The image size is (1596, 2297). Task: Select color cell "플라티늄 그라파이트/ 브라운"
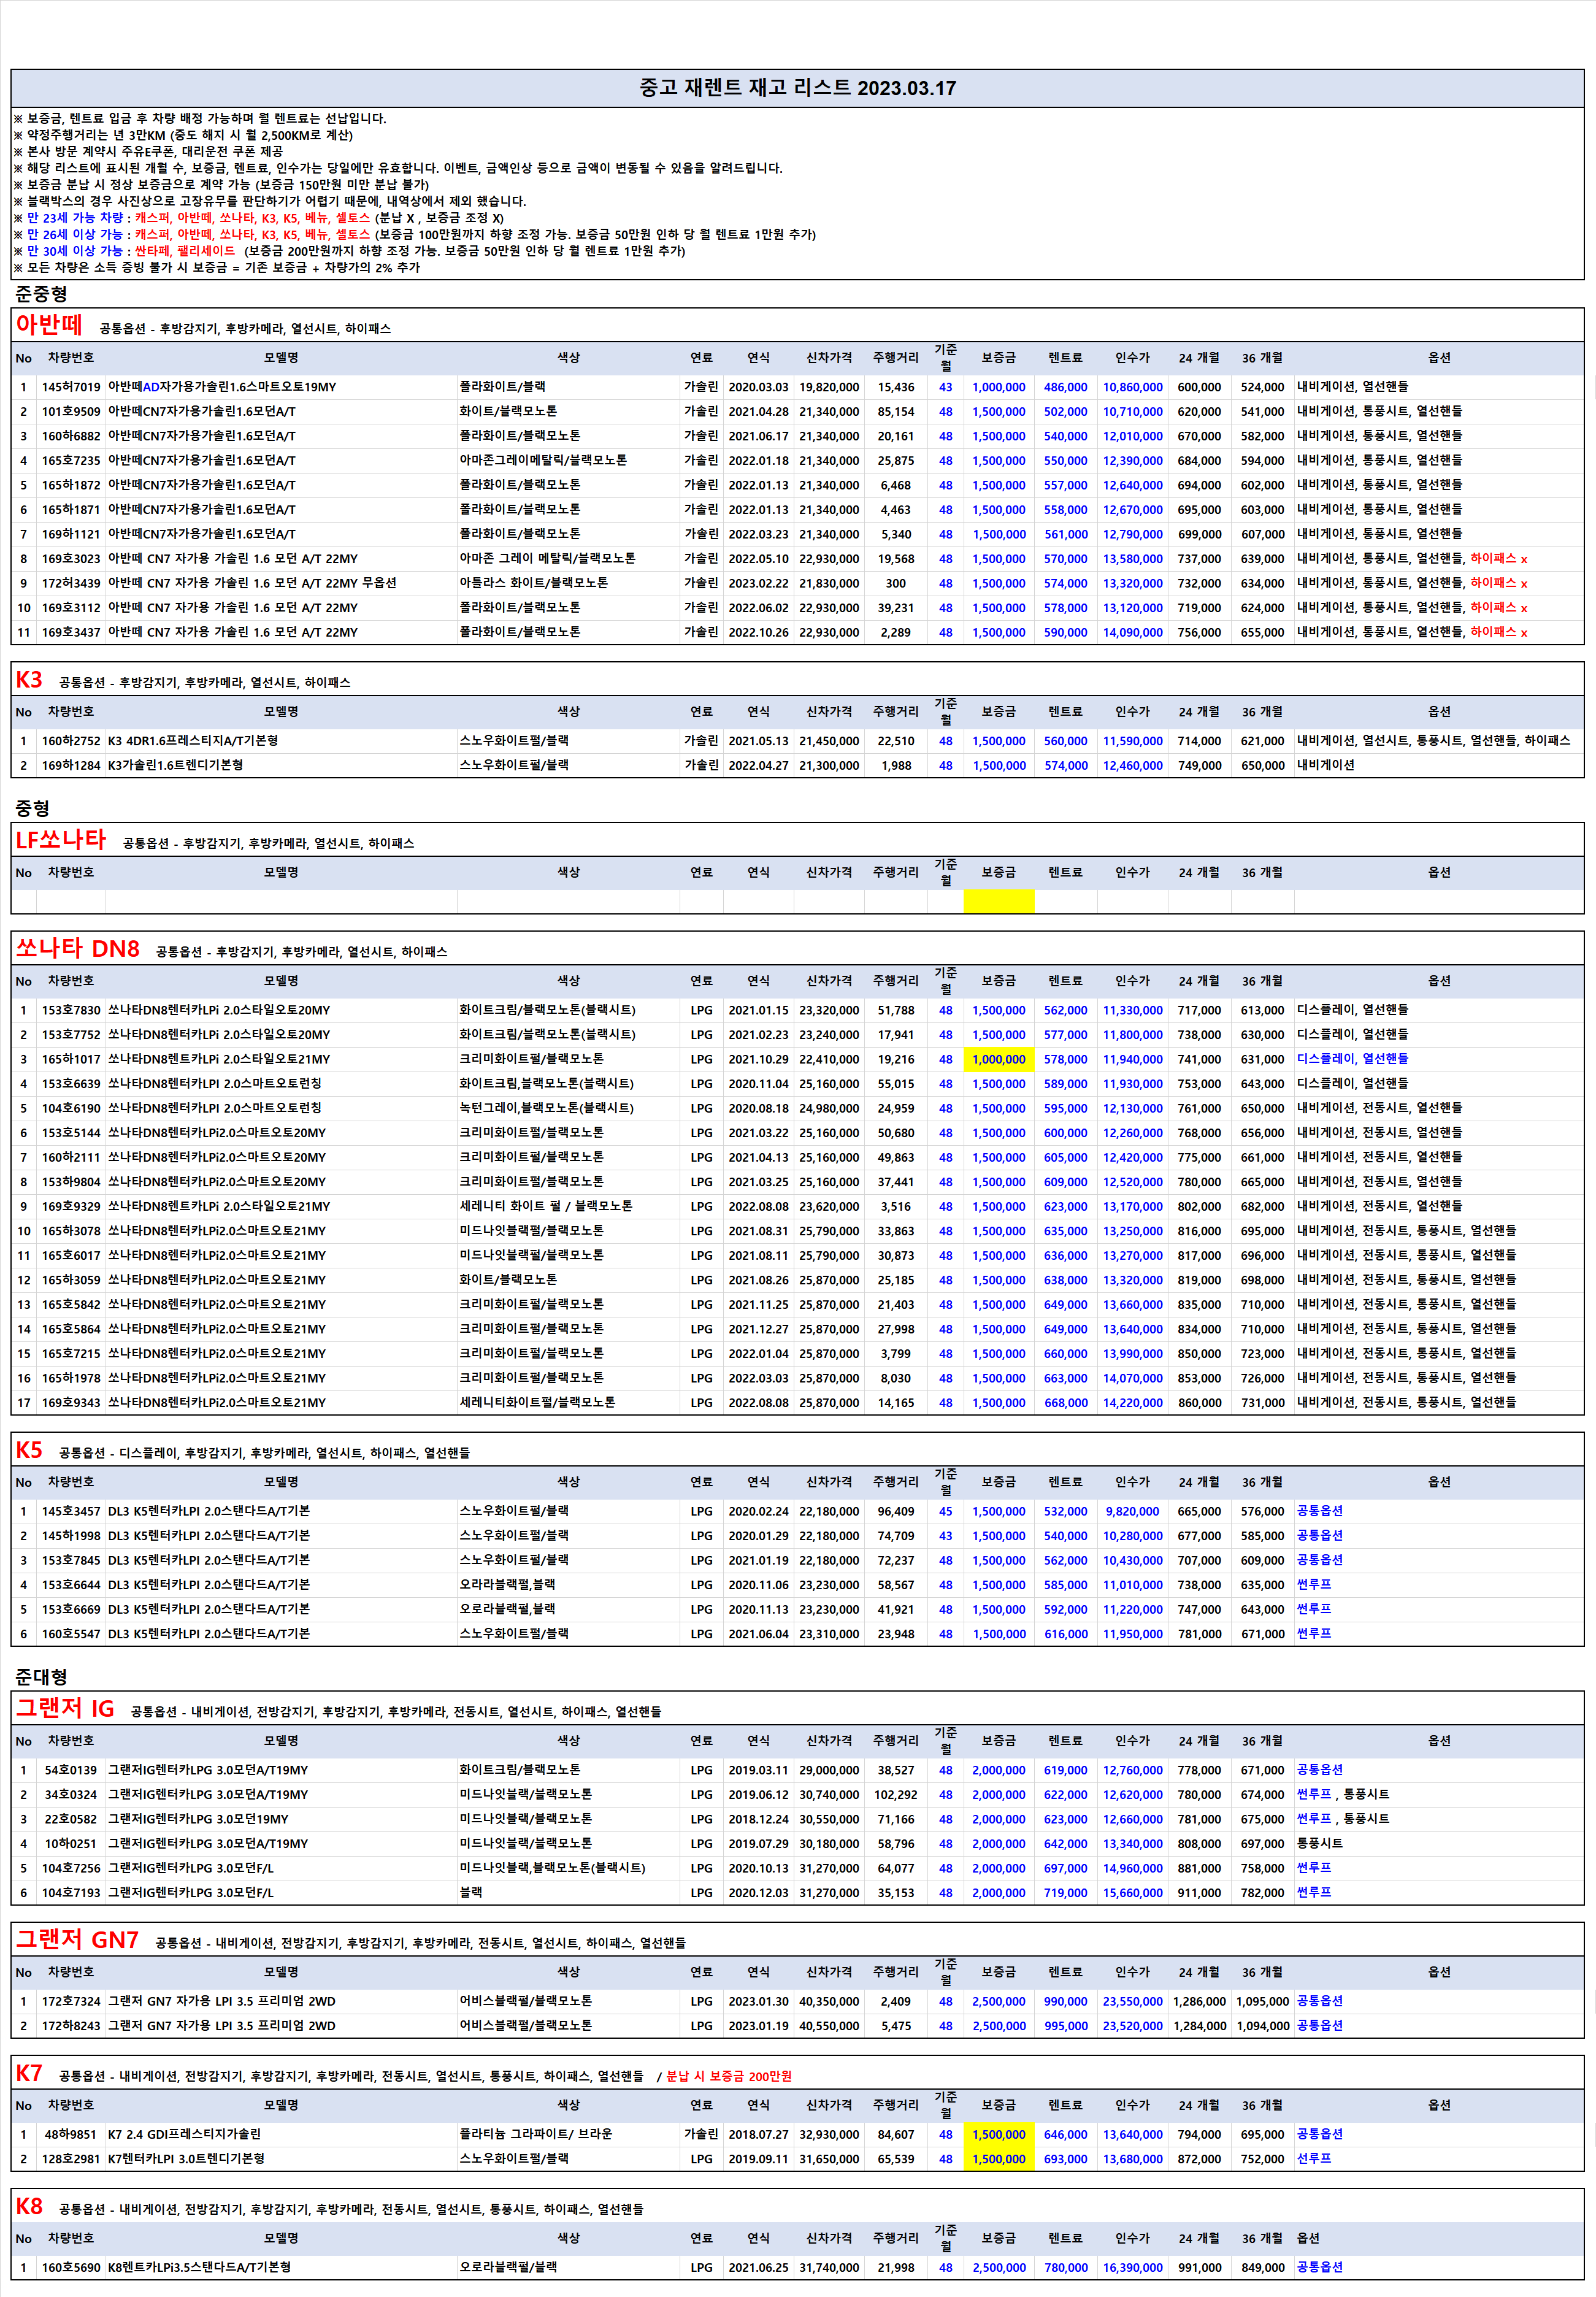[535, 2134]
